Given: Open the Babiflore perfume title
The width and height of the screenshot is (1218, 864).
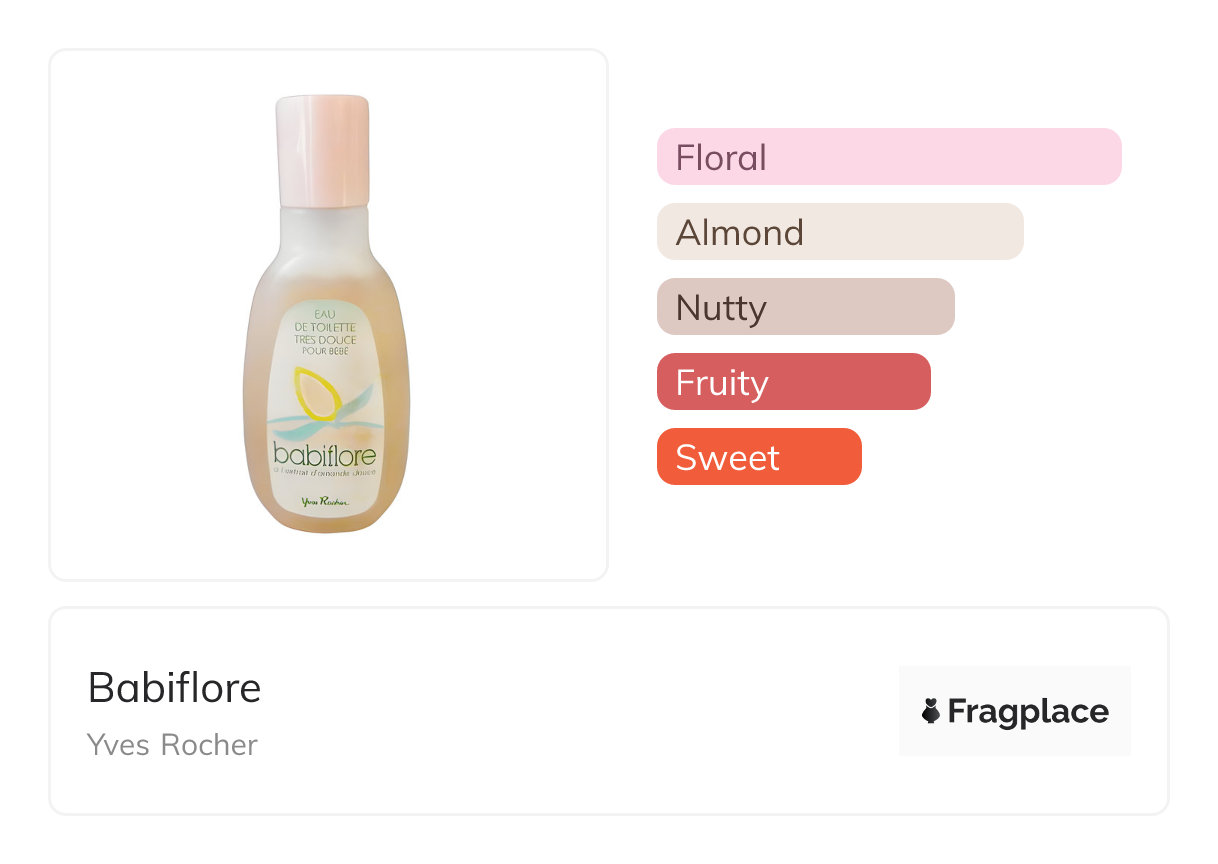Looking at the screenshot, I should point(174,688).
